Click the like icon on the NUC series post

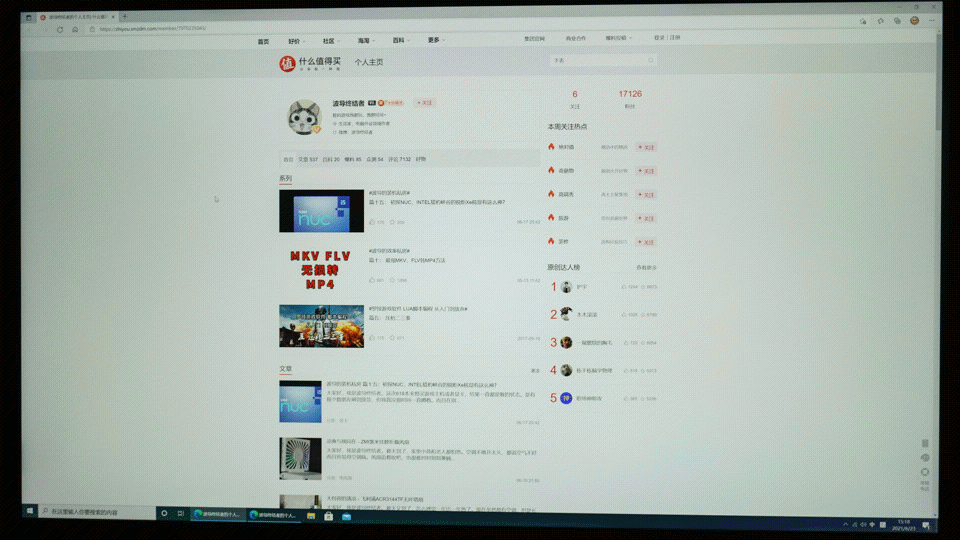pos(372,222)
